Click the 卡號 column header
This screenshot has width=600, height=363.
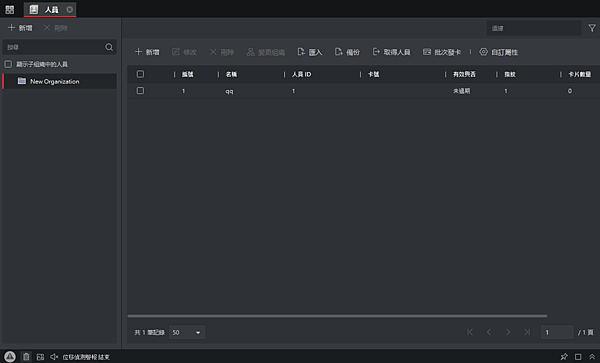point(373,74)
